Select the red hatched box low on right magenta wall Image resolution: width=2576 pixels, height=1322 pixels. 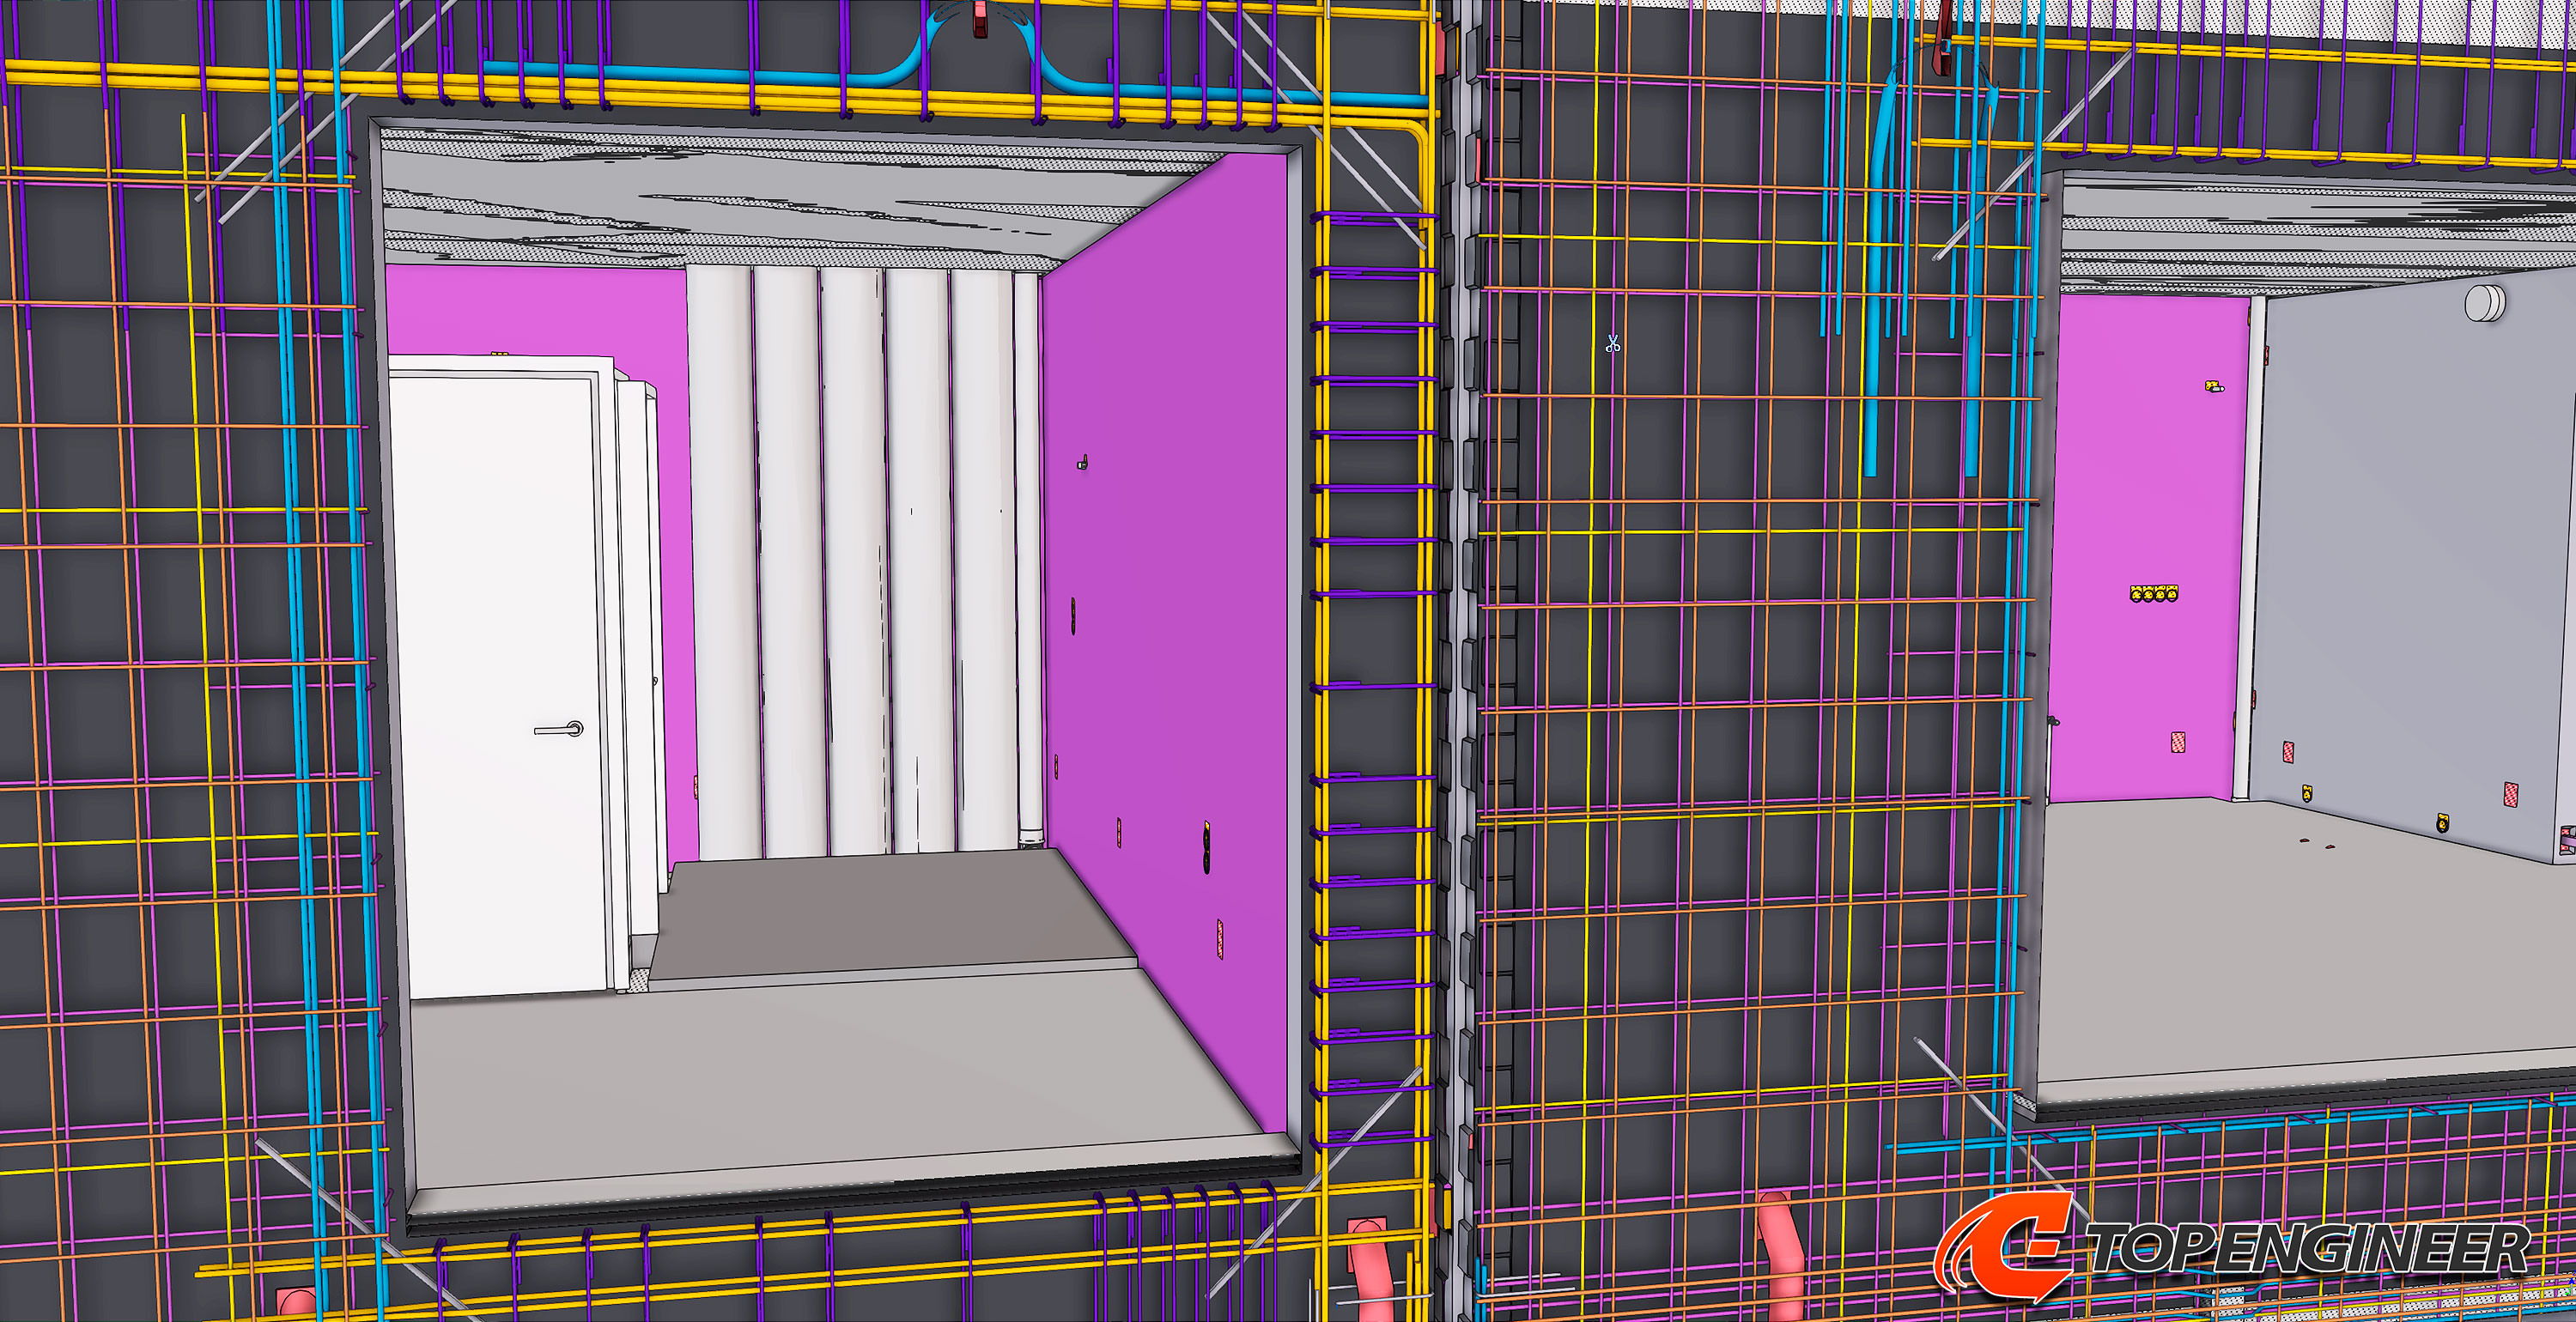[x=2177, y=742]
